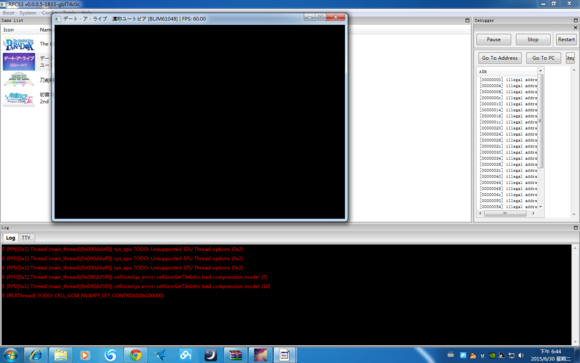Close the Debugger panel
This screenshot has width=580, height=363.
tap(575, 27)
